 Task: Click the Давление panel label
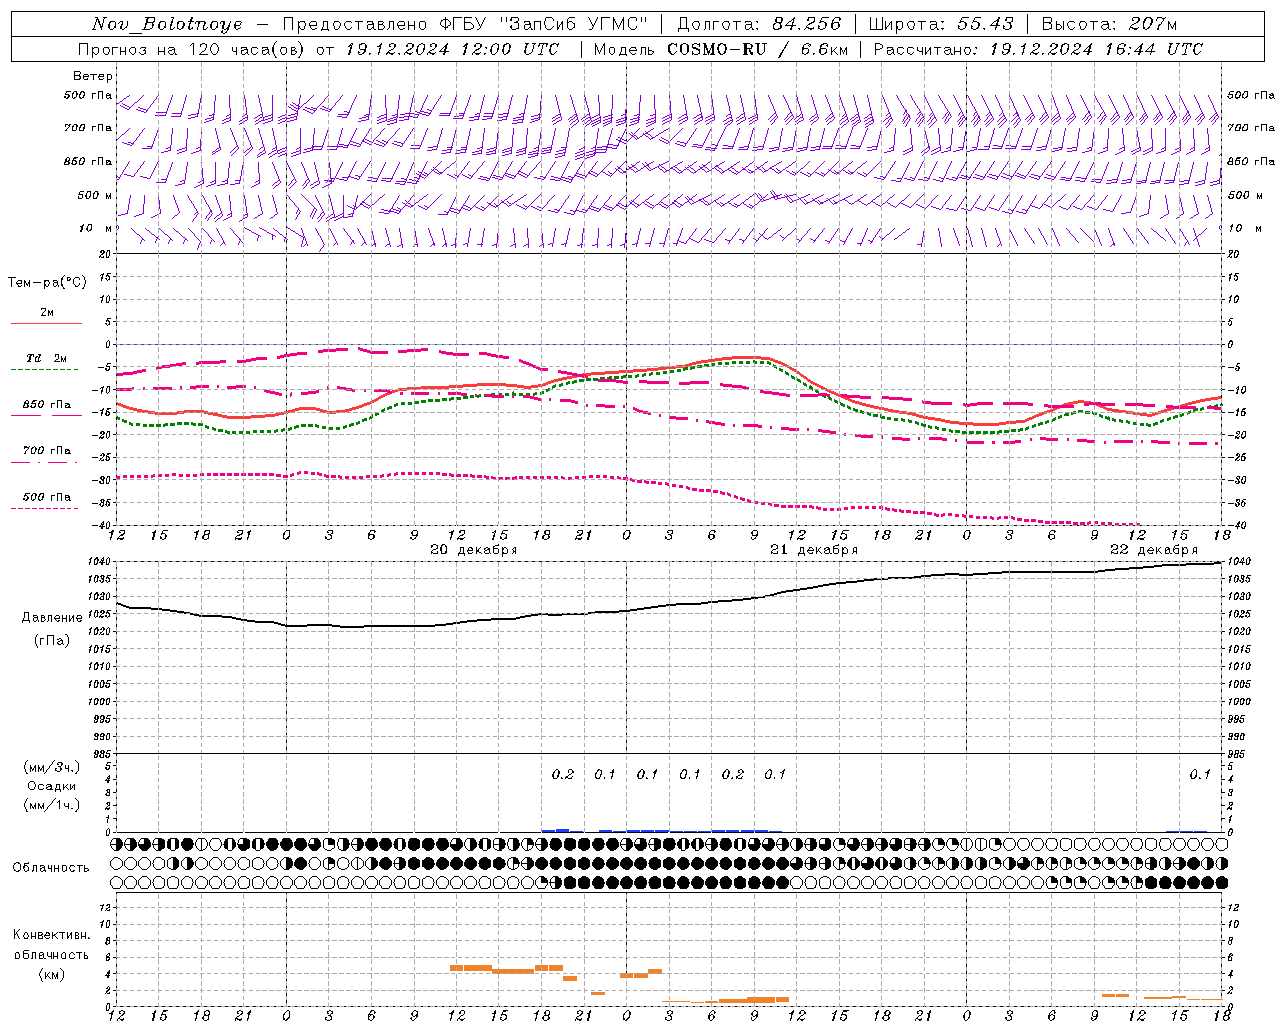click(52, 618)
